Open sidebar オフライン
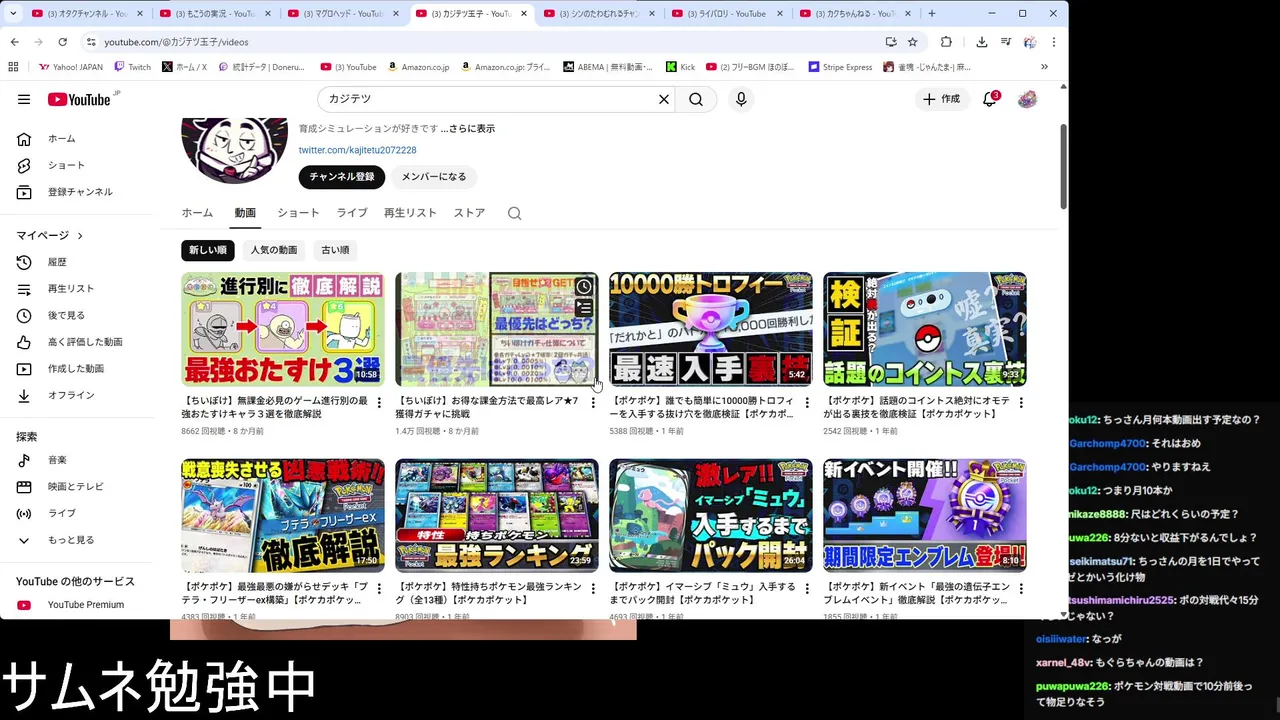 (70, 395)
